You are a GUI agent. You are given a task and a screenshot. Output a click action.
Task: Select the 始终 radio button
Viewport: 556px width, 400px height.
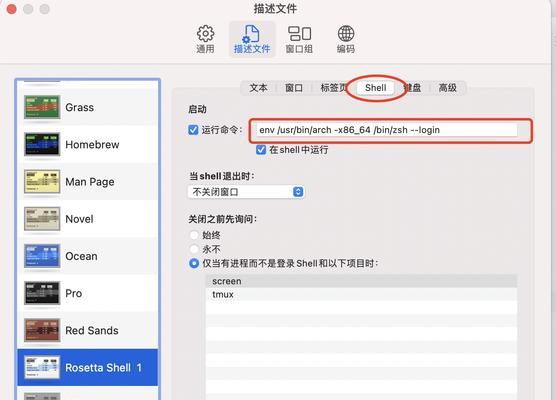point(194,235)
